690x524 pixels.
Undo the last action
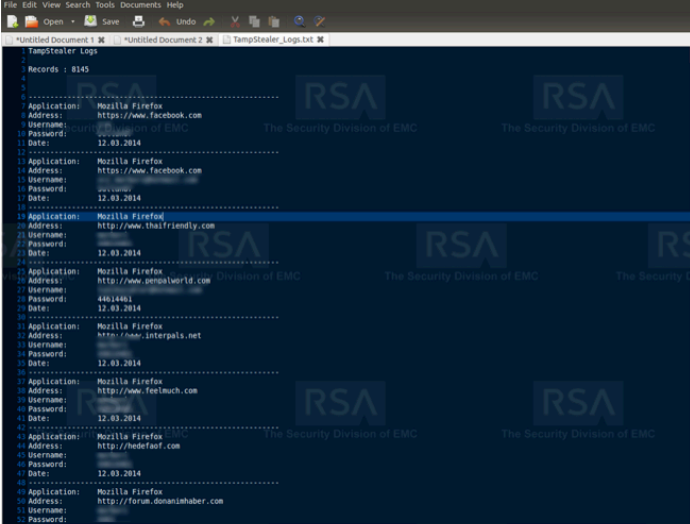[177, 21]
